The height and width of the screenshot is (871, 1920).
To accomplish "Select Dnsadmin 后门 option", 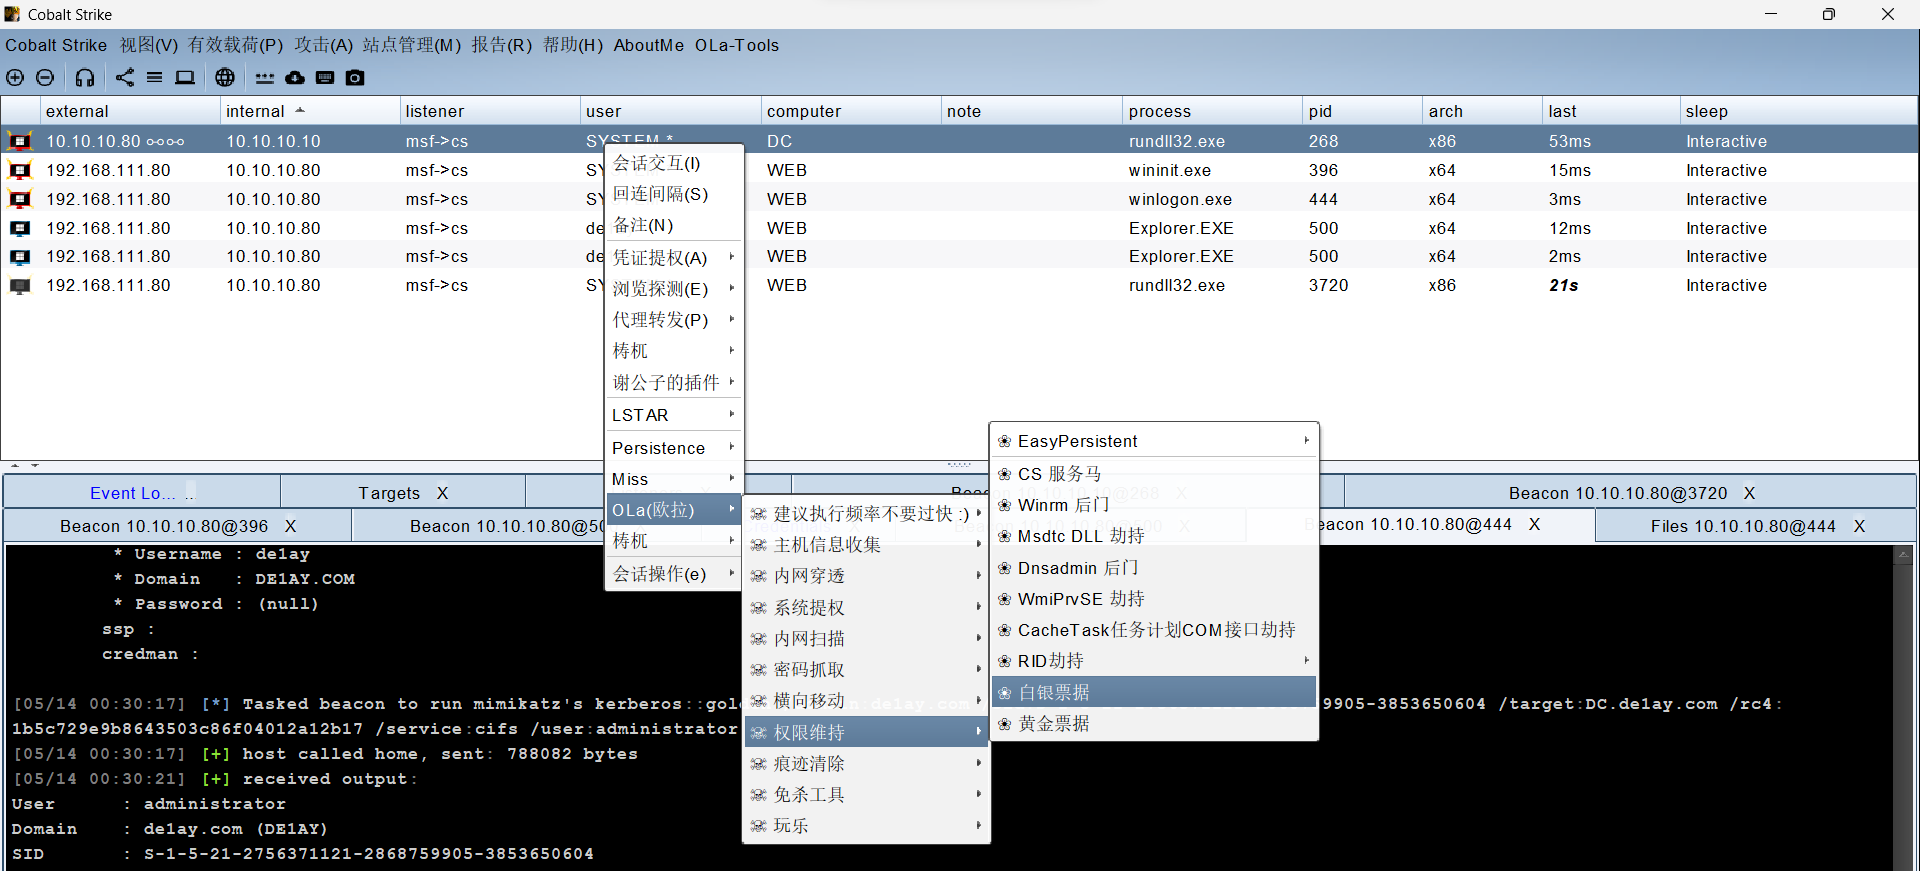I will coord(1154,568).
